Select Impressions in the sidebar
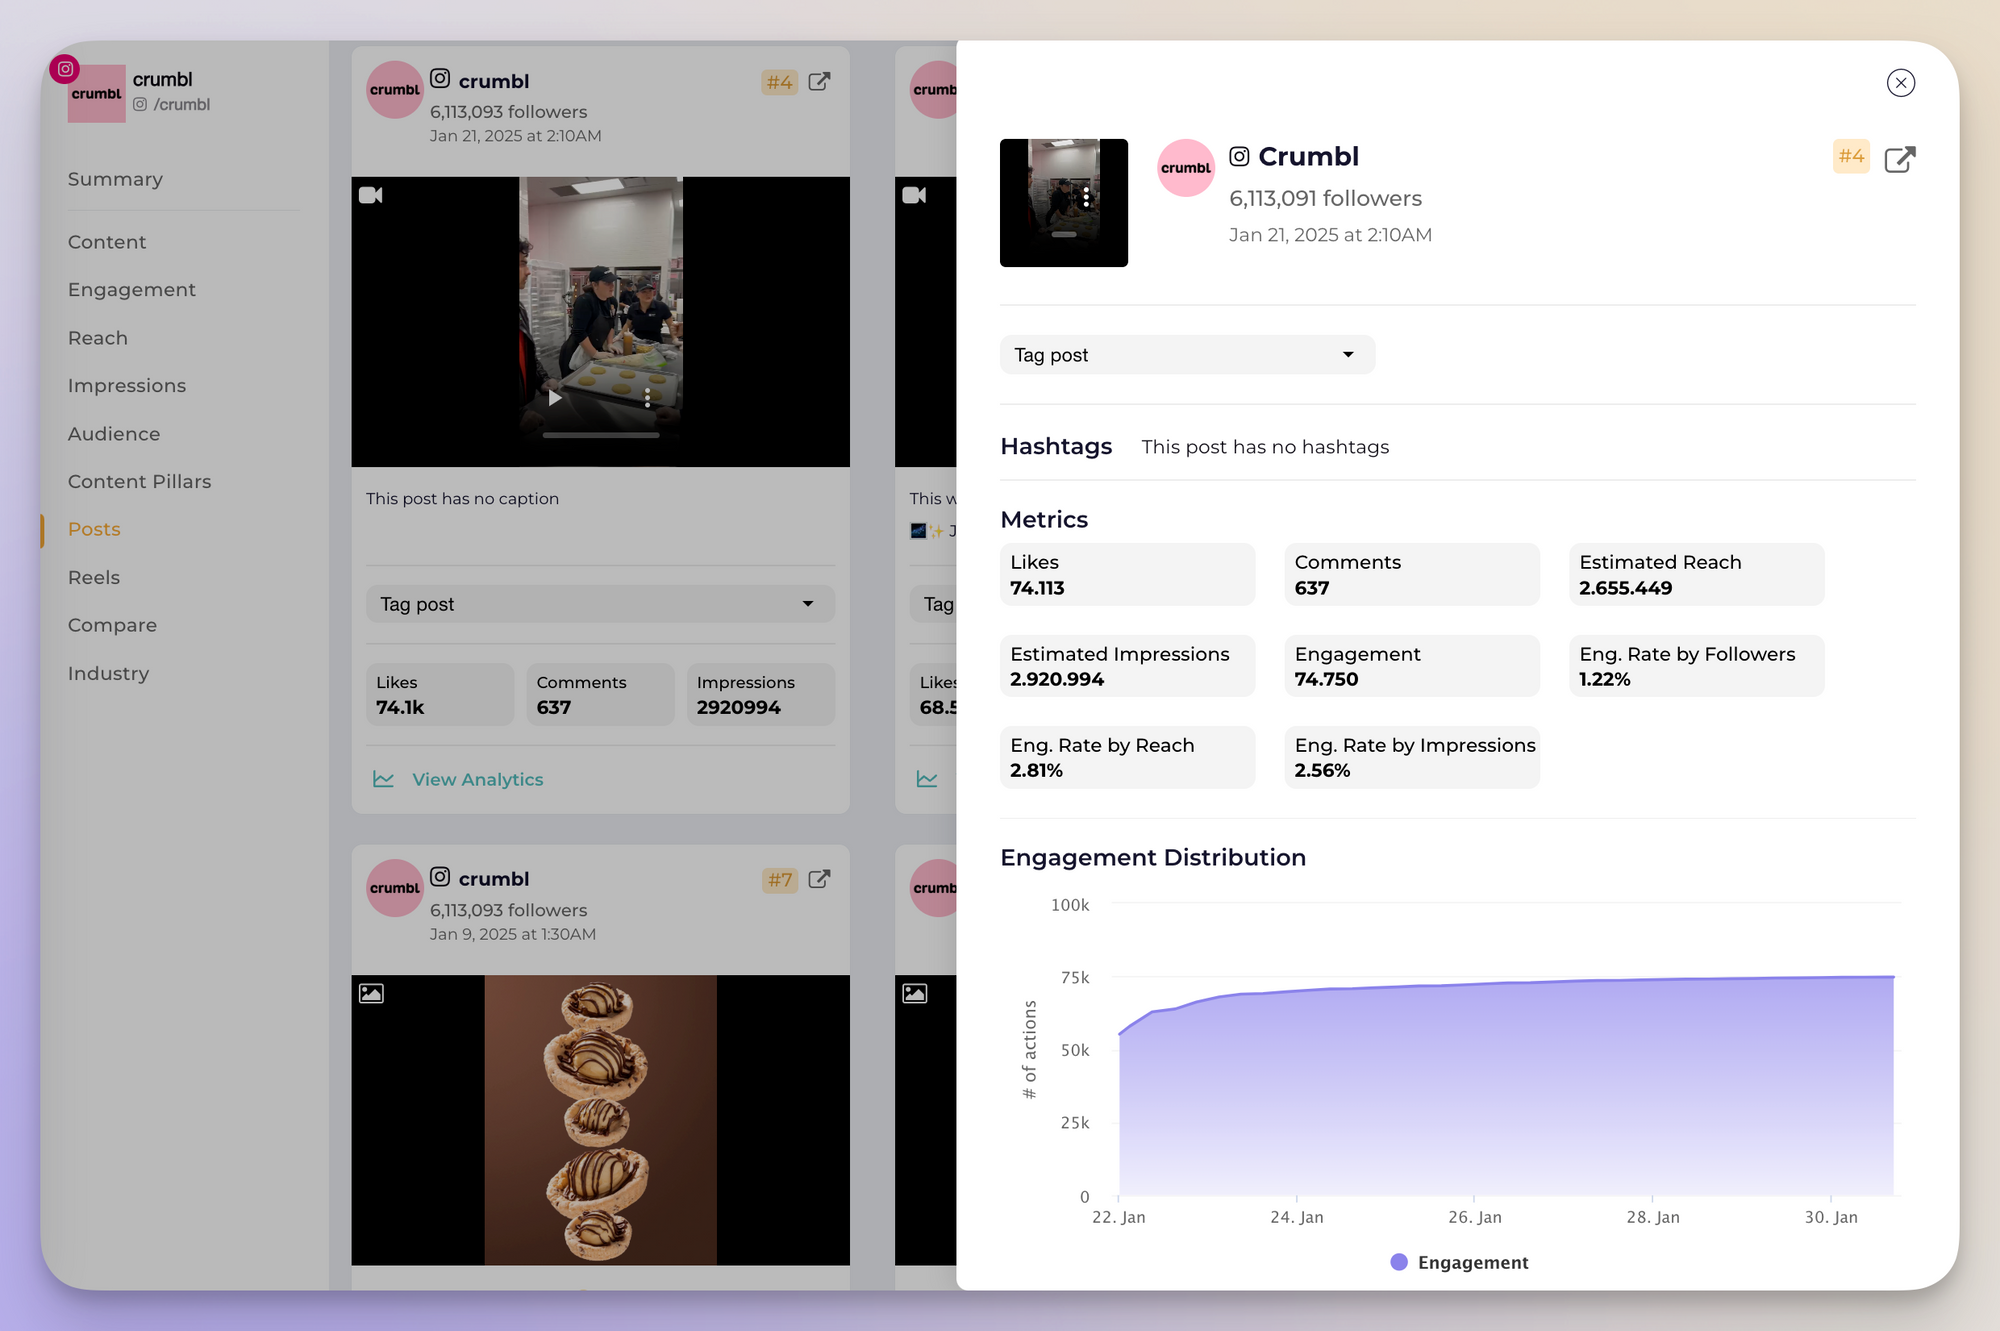This screenshot has width=2000, height=1331. [127, 386]
